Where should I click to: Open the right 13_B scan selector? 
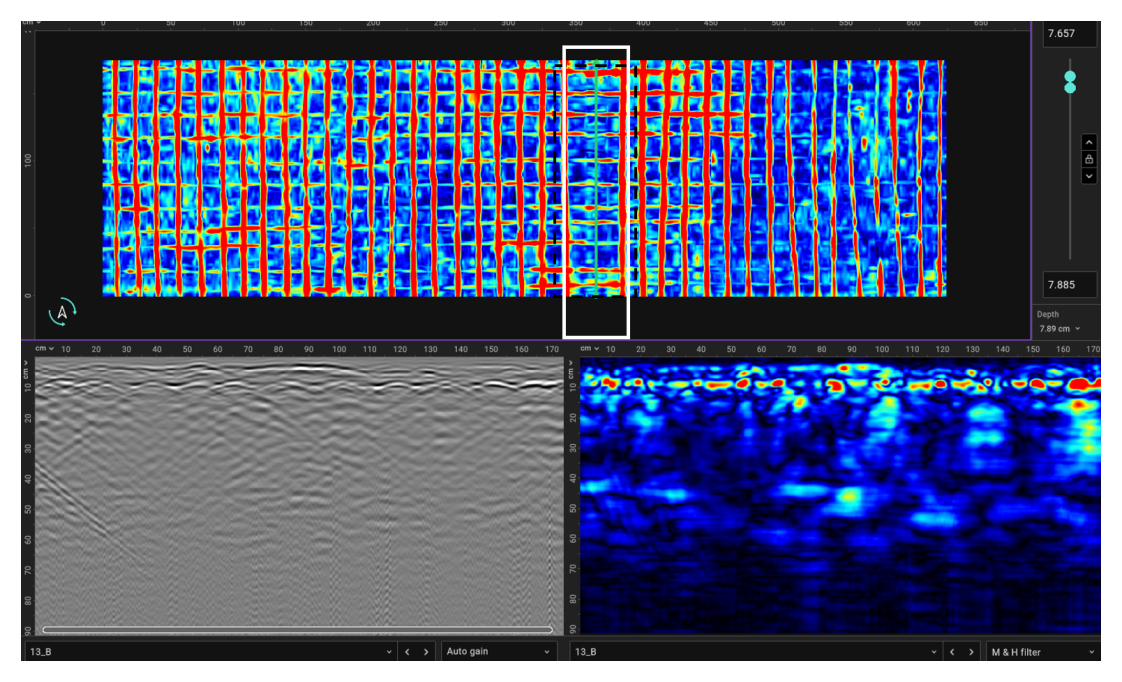pos(755,652)
